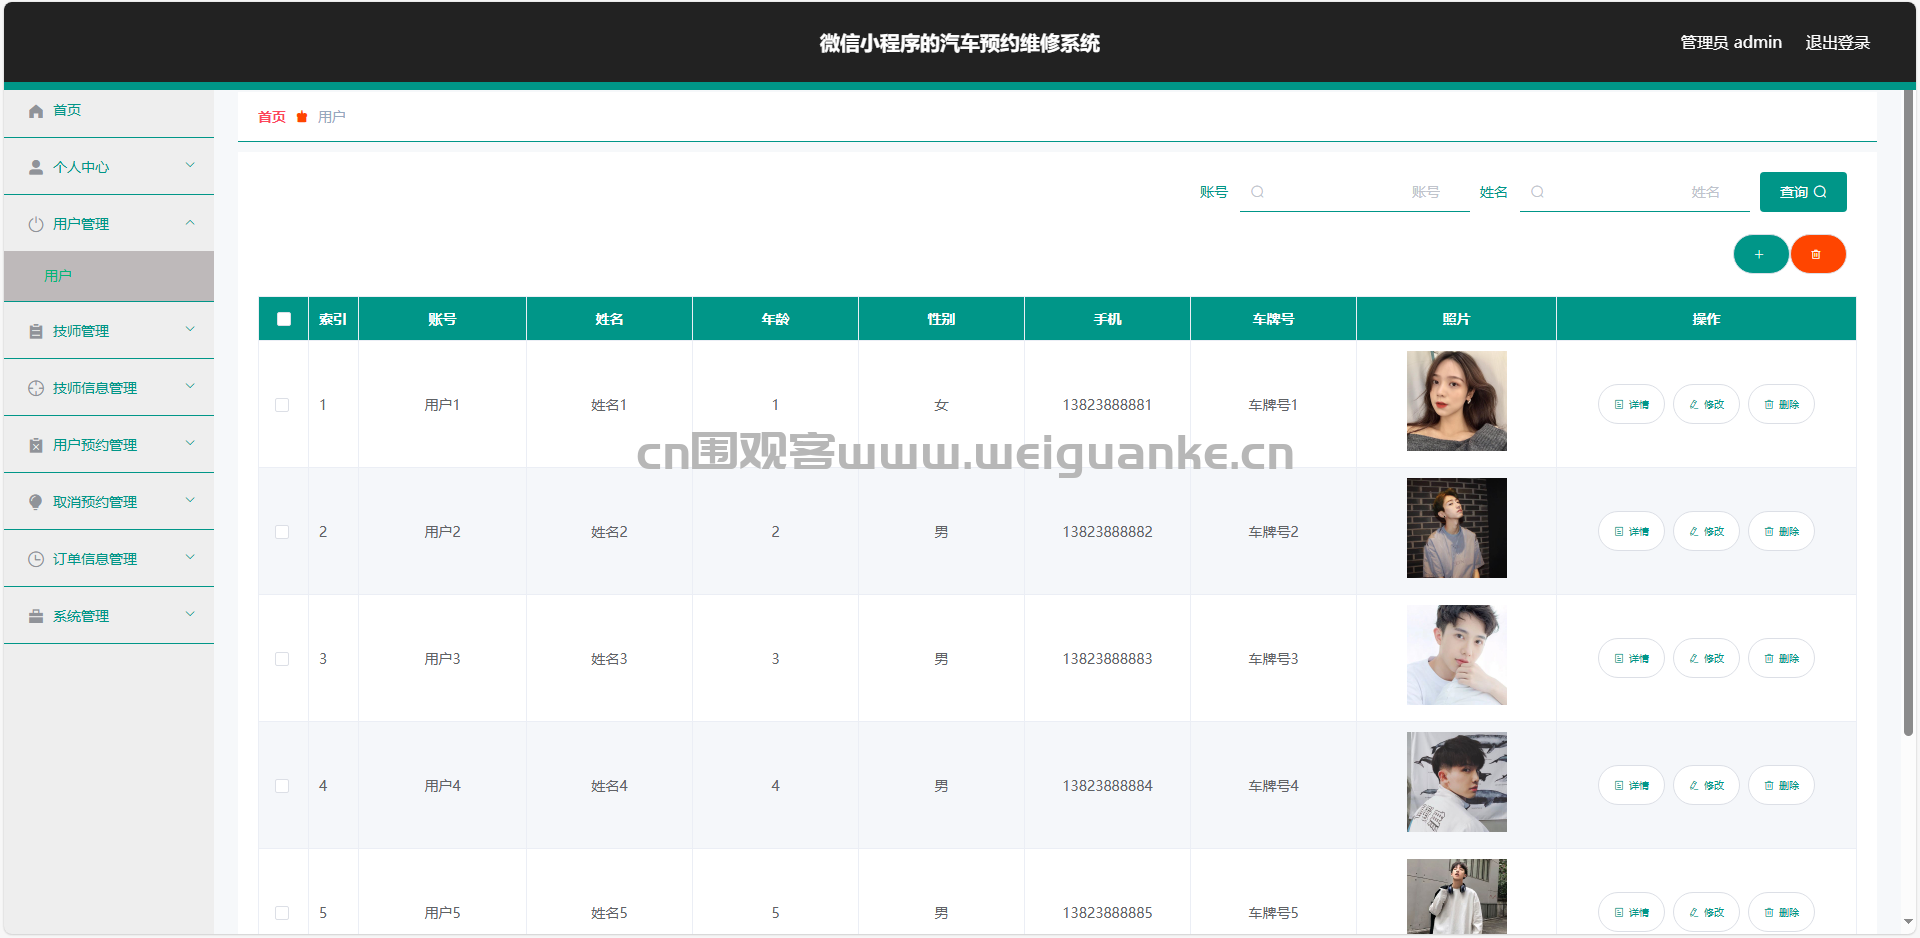Screen dimensions: 1920x938
Task: Click the search icon in 姓名 field
Action: point(1538,192)
